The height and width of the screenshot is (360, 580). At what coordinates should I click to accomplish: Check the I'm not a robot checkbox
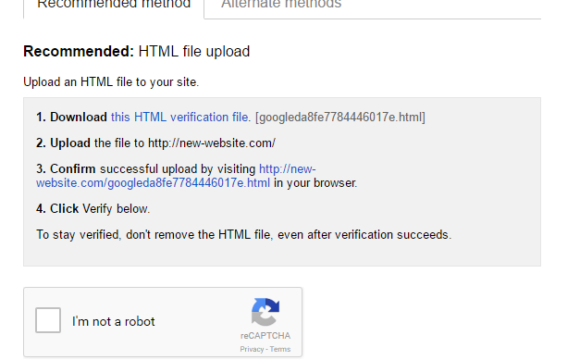click(x=48, y=320)
